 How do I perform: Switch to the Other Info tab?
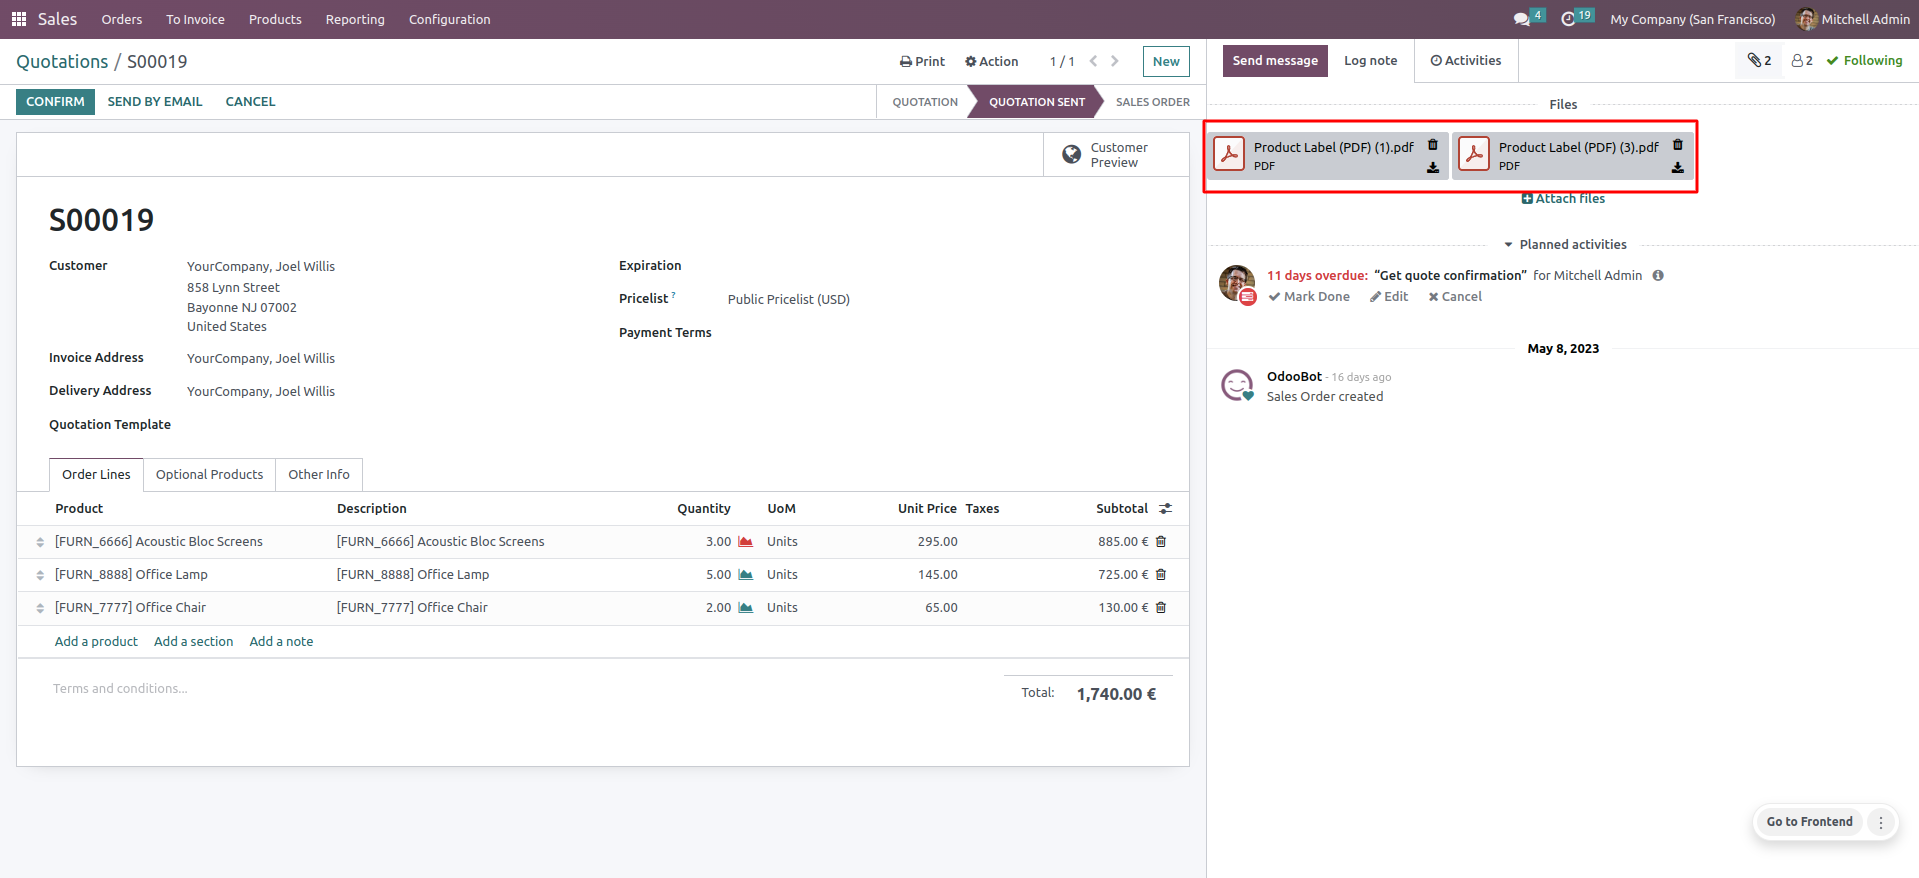(x=319, y=475)
